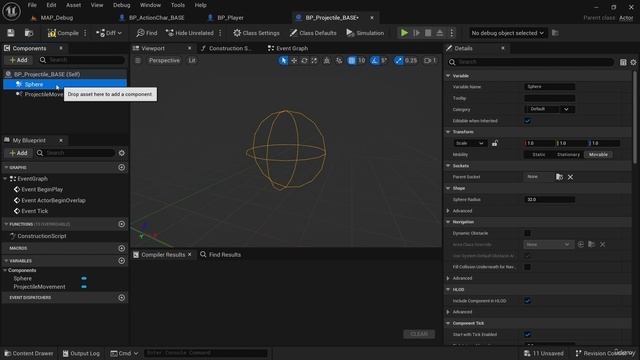Add a new function in My Blueprint

[122, 224]
